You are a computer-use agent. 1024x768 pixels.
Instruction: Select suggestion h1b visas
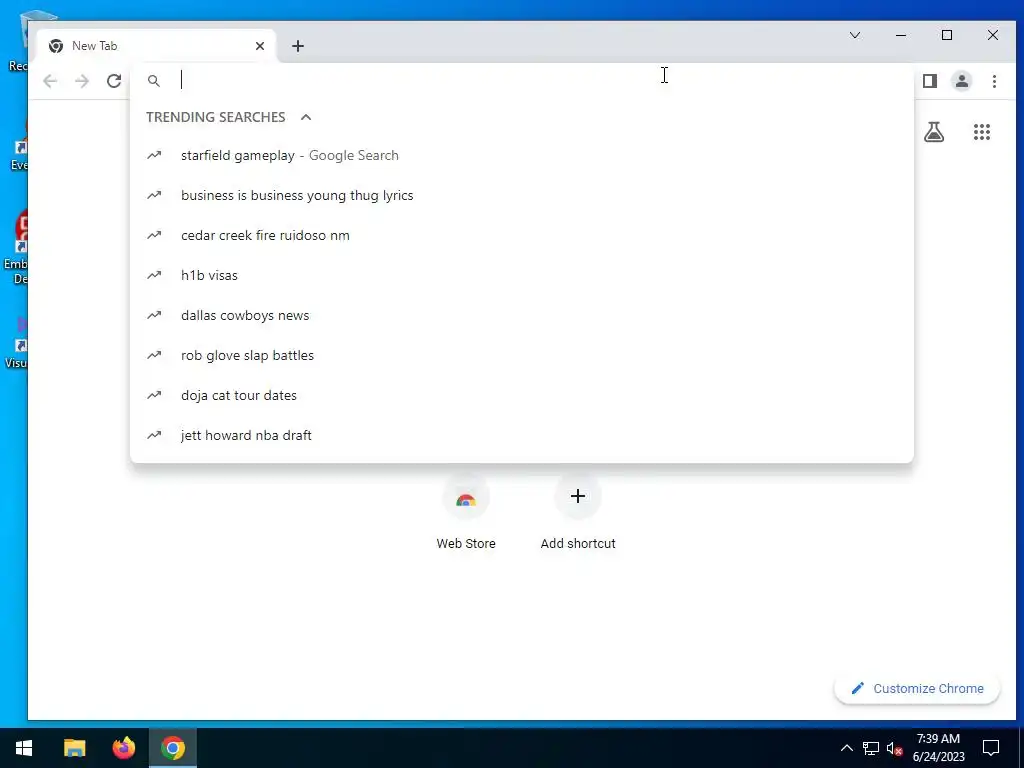[522, 276]
